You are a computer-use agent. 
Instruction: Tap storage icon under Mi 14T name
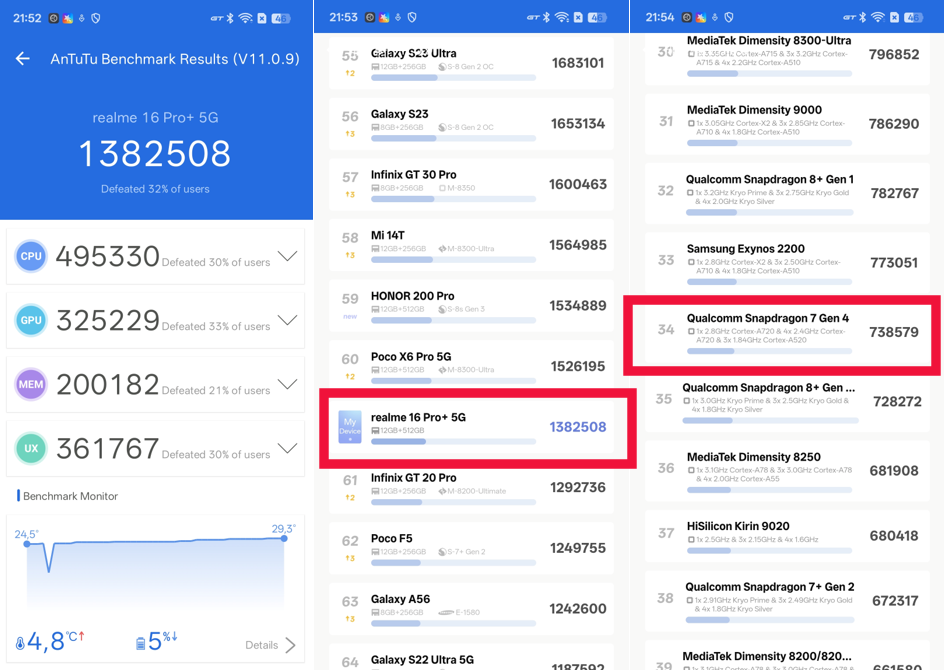[x=375, y=249]
